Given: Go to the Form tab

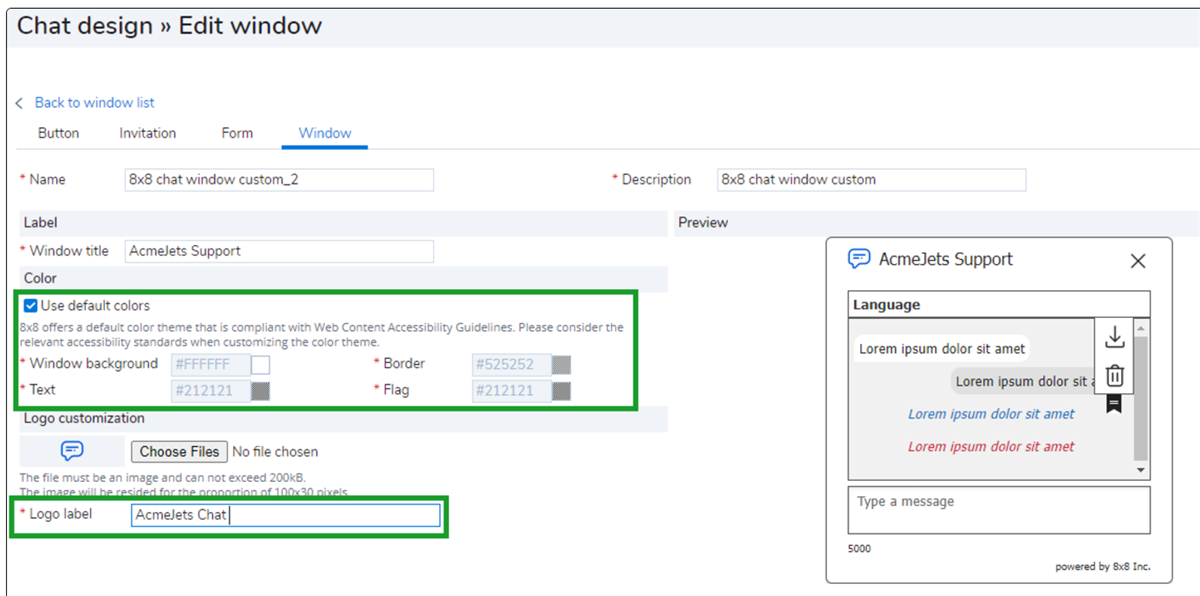Looking at the screenshot, I should click(x=237, y=133).
